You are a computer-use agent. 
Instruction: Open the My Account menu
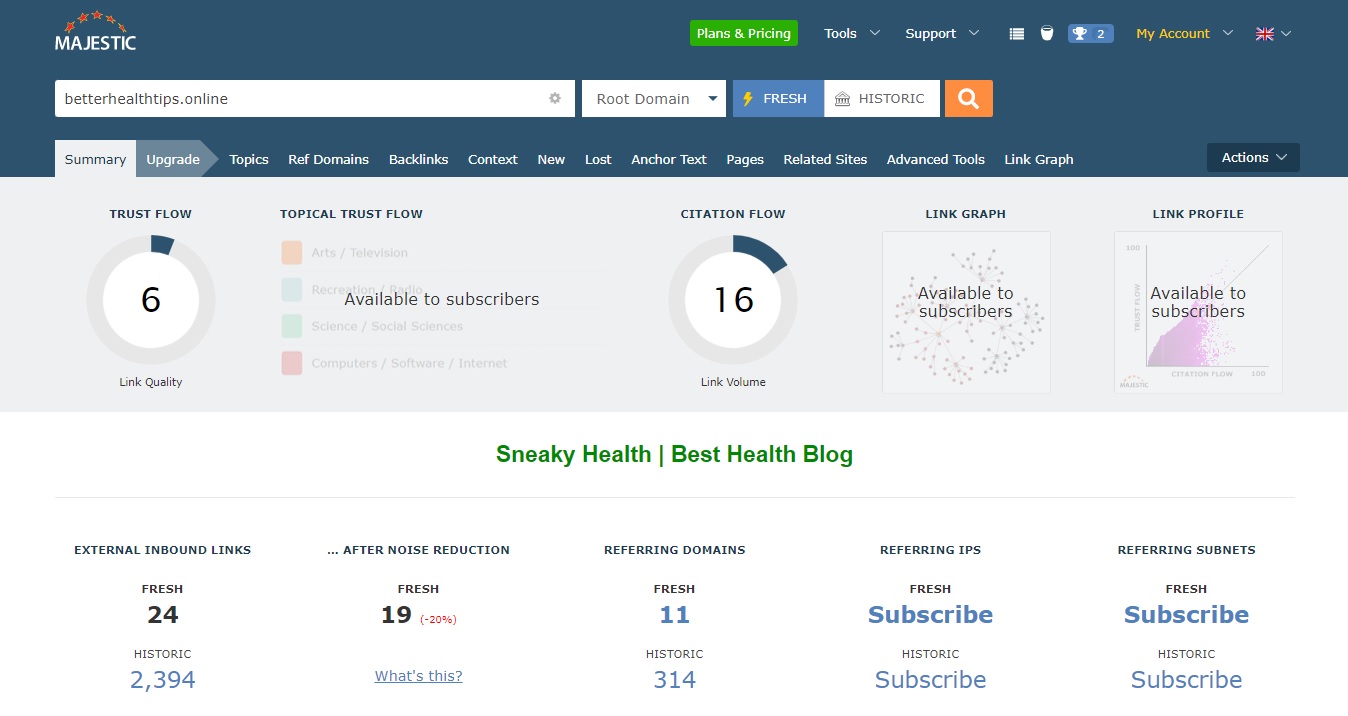pos(1185,33)
